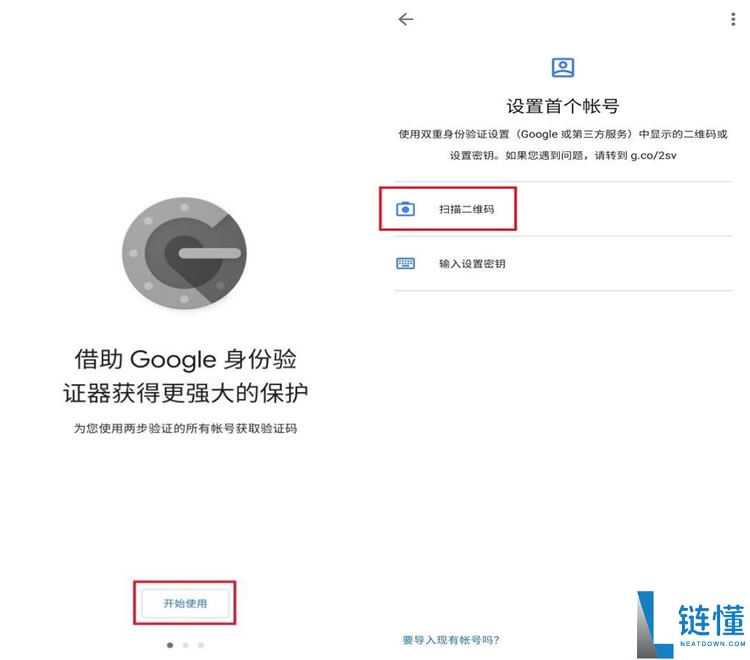Open the three-dot overflow menu
The height and width of the screenshot is (660, 750).
733,19
